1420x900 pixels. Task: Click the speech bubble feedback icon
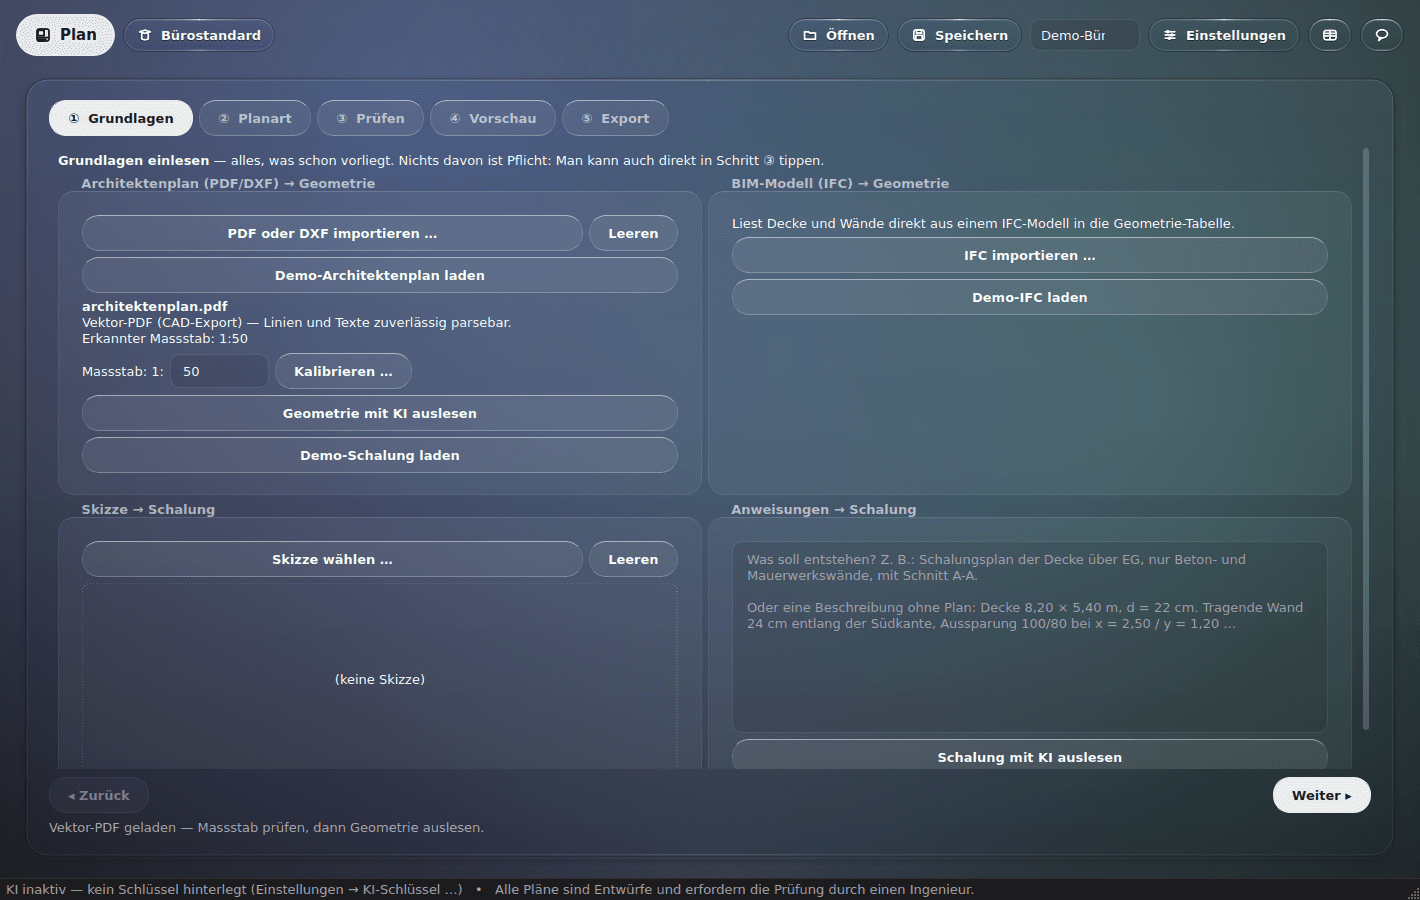coord(1382,35)
